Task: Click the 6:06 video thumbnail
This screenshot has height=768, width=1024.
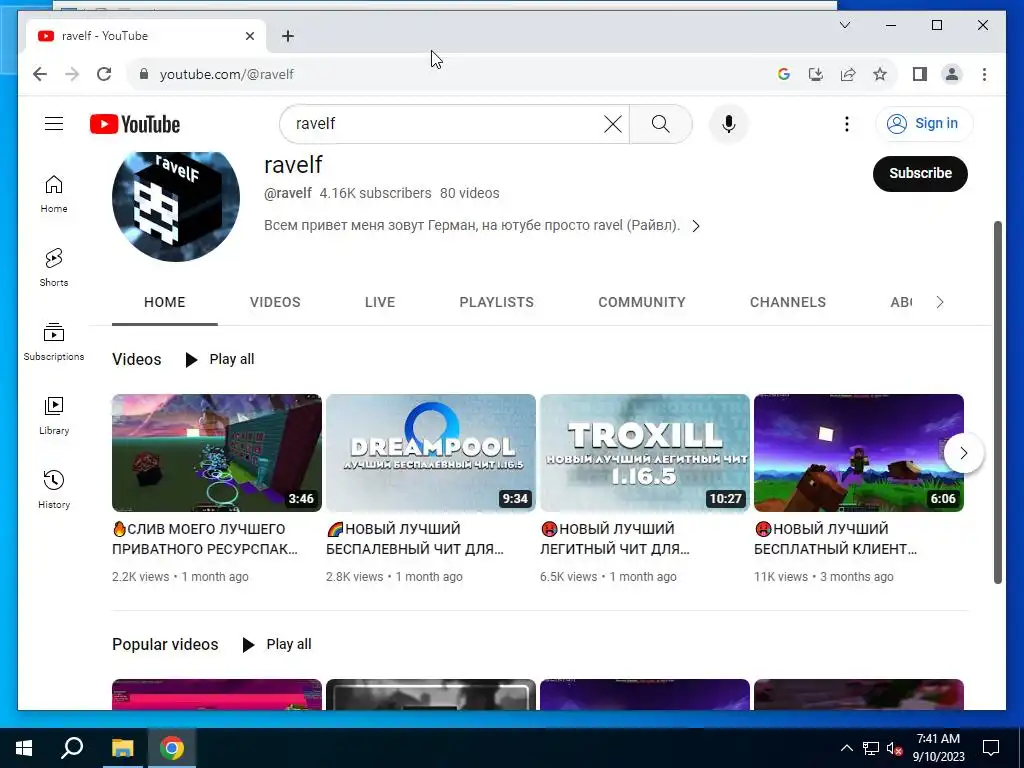Action: pos(859,453)
